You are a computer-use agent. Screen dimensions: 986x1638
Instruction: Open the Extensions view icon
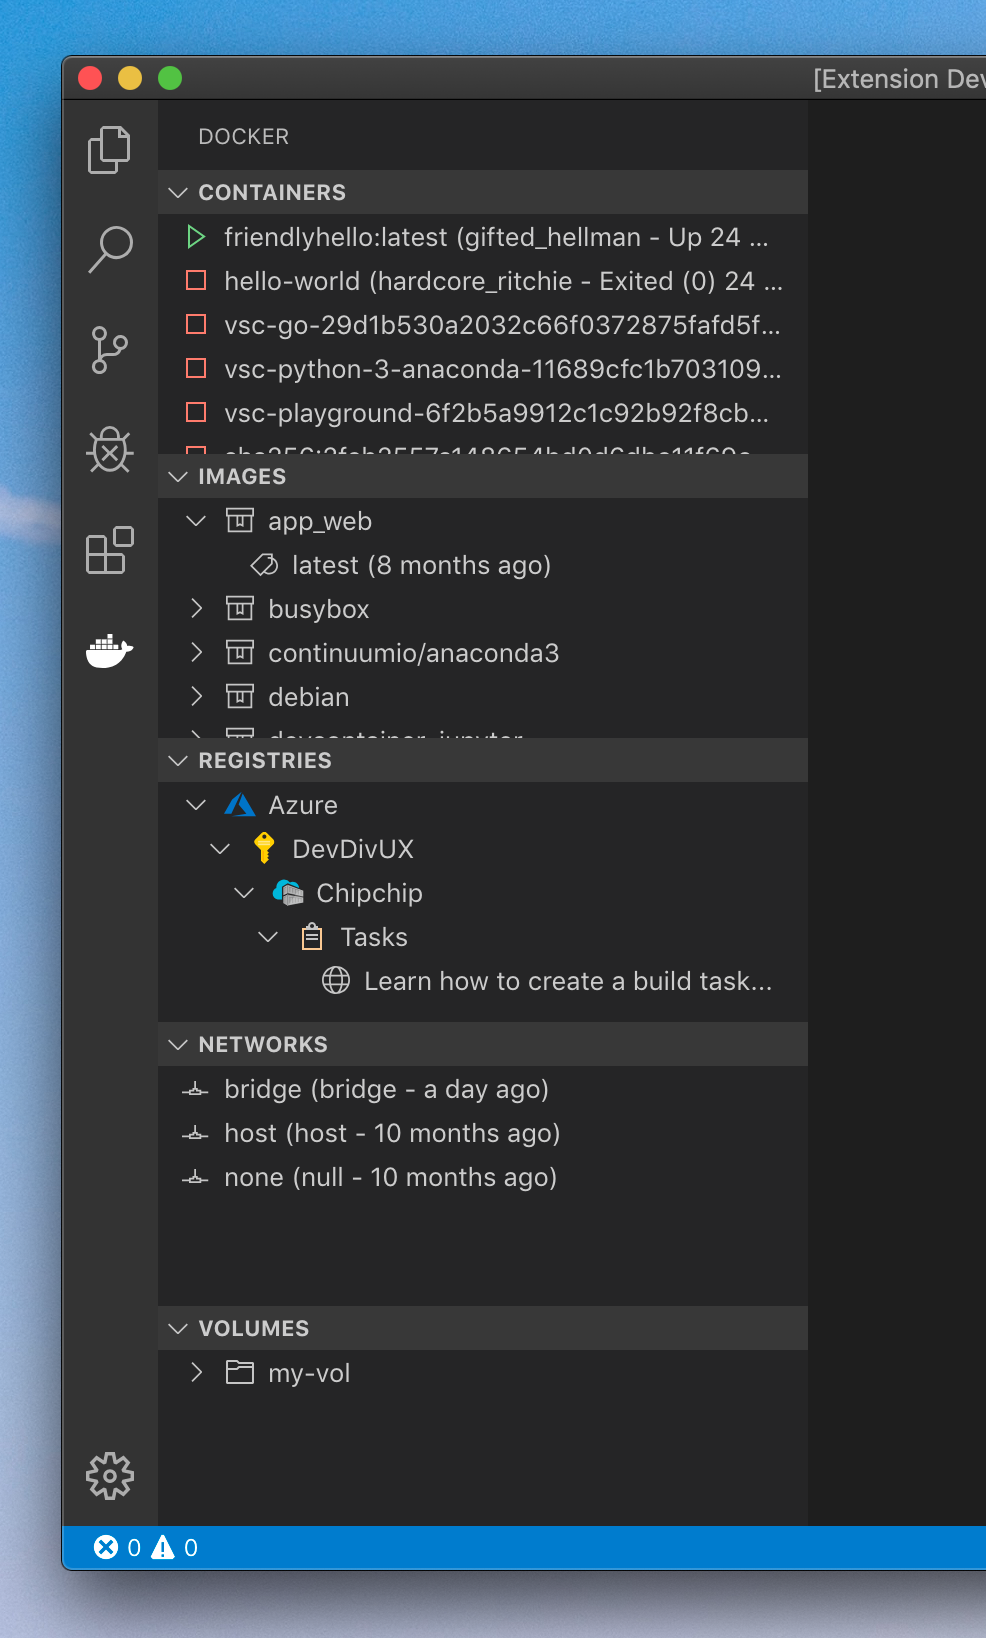(110, 550)
